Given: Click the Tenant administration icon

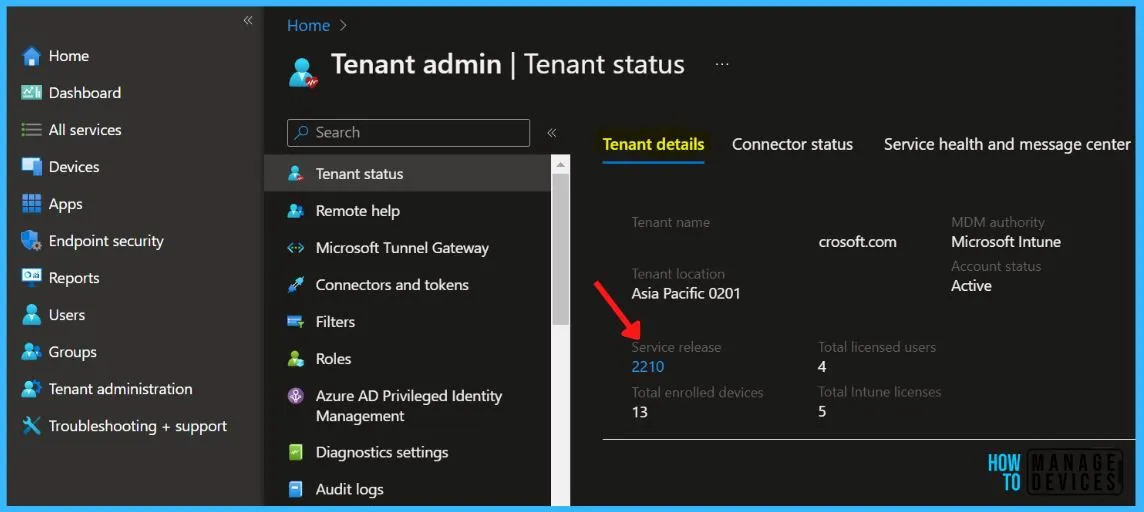Looking at the screenshot, I should 31,389.
